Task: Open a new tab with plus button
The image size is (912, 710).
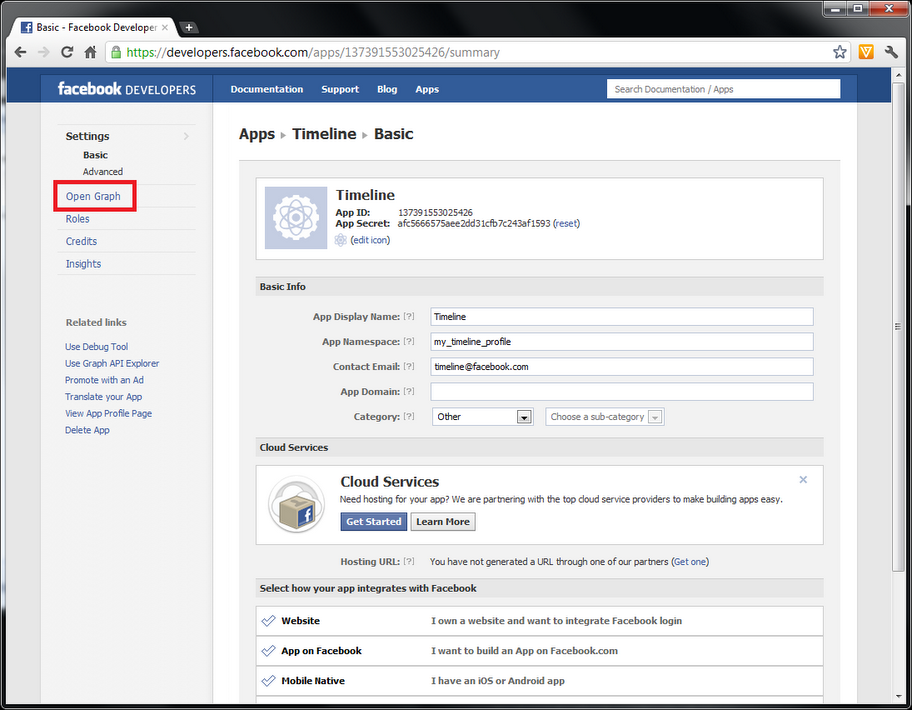Action: tap(188, 27)
